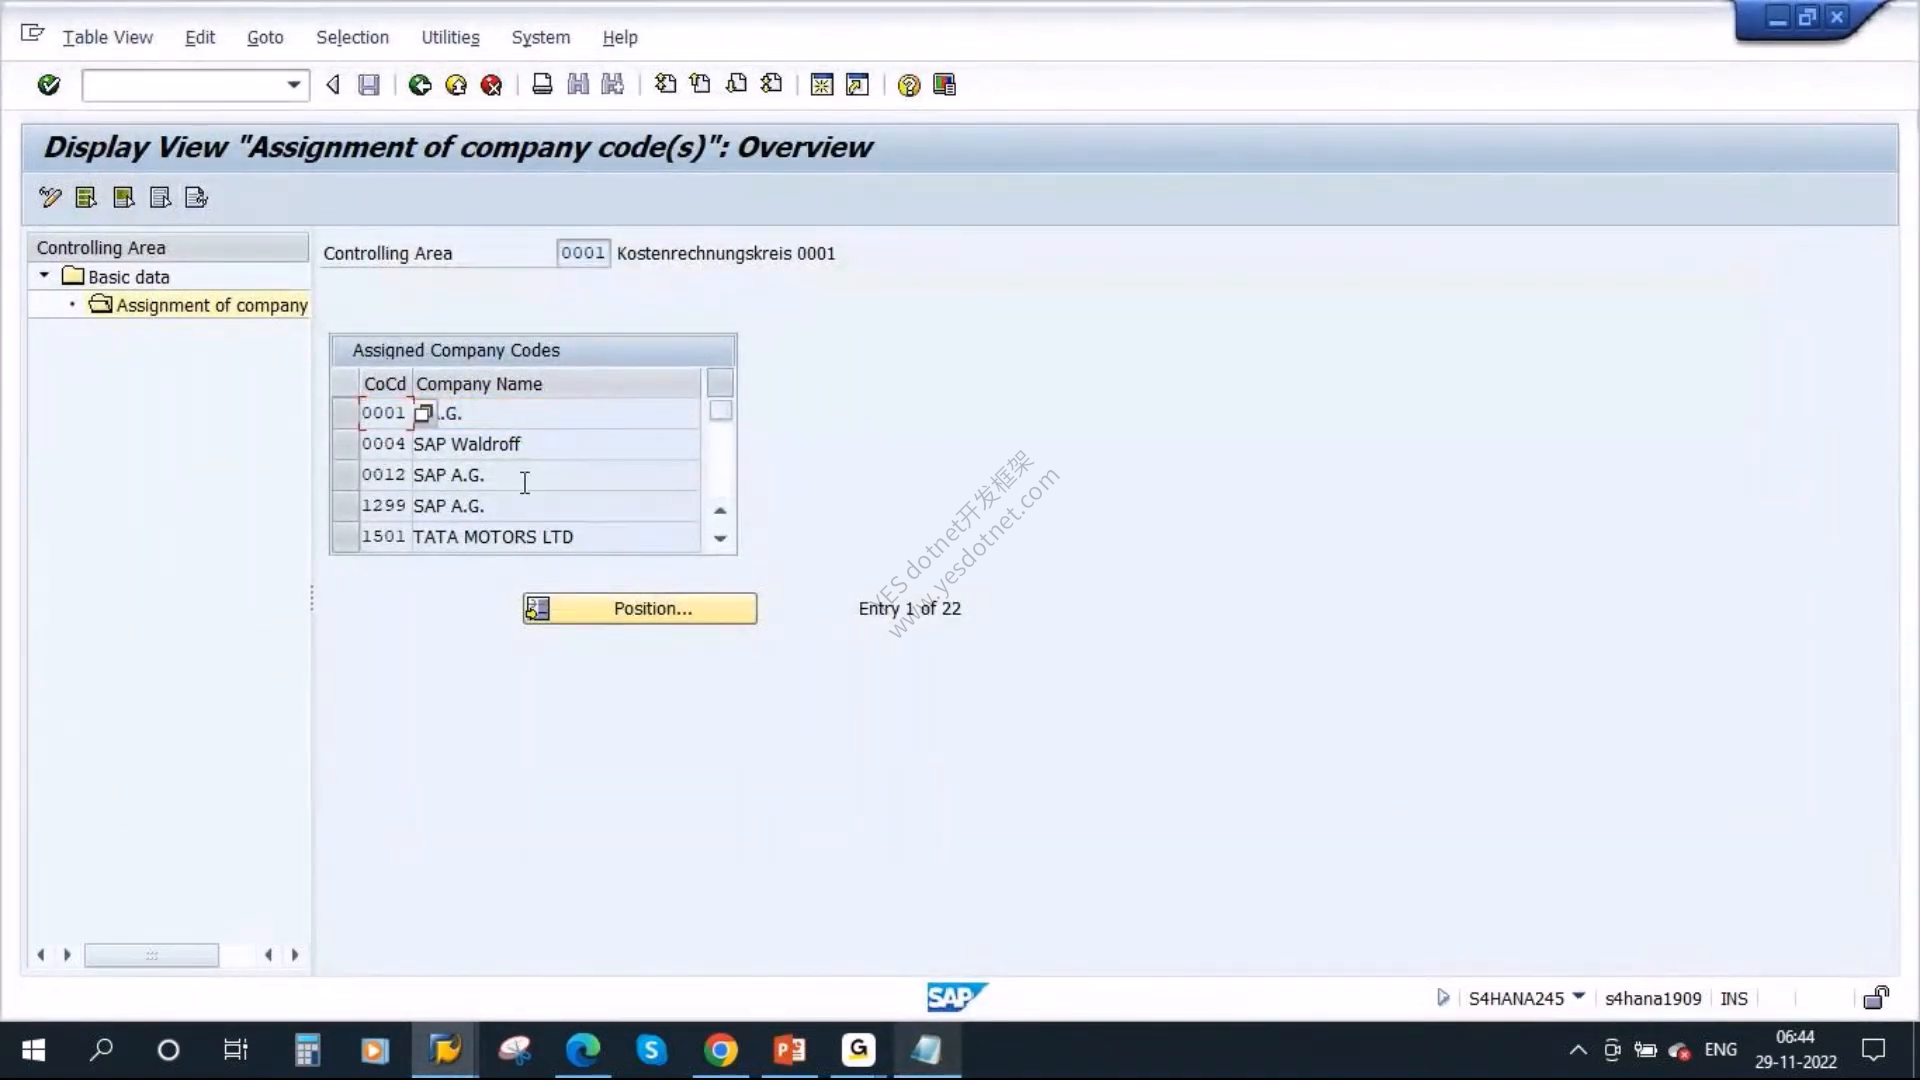Select row 0004 SAP Waldroff selector box
1920x1080 pixels.
coord(345,444)
